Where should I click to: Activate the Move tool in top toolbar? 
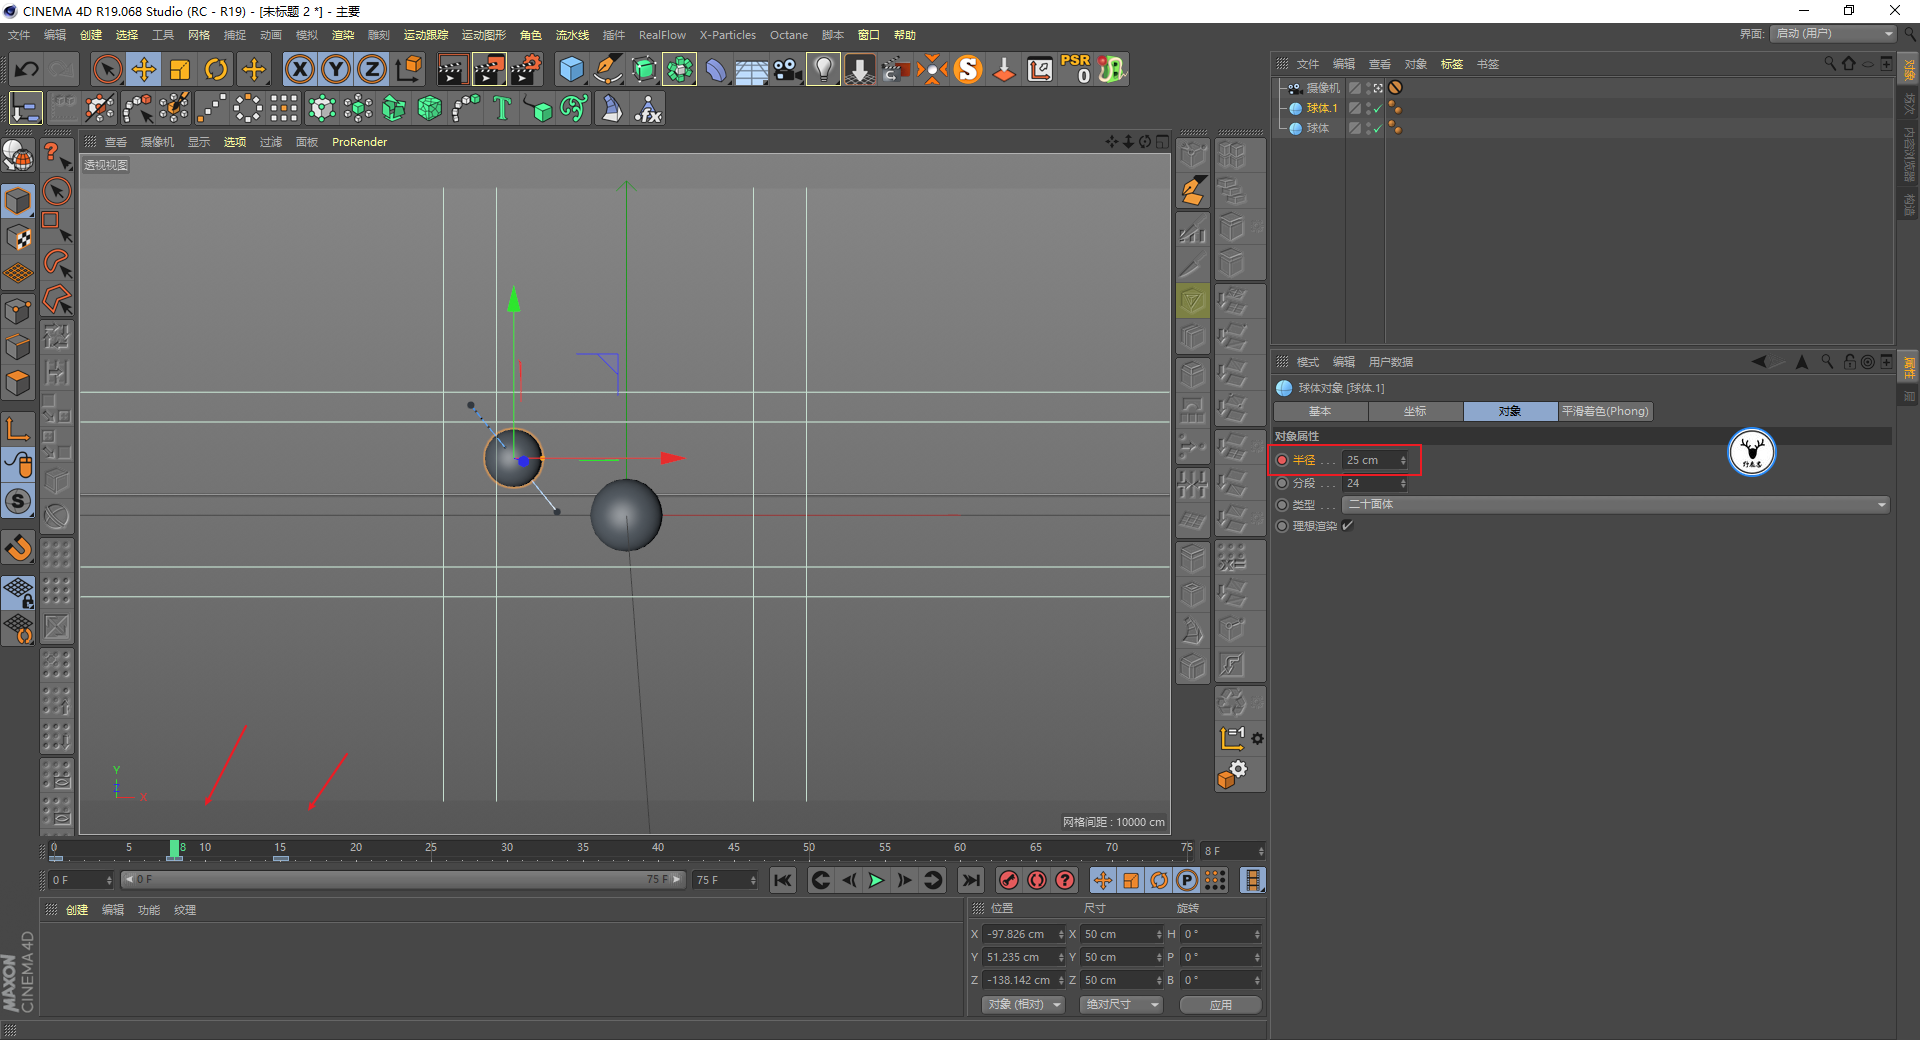point(143,69)
